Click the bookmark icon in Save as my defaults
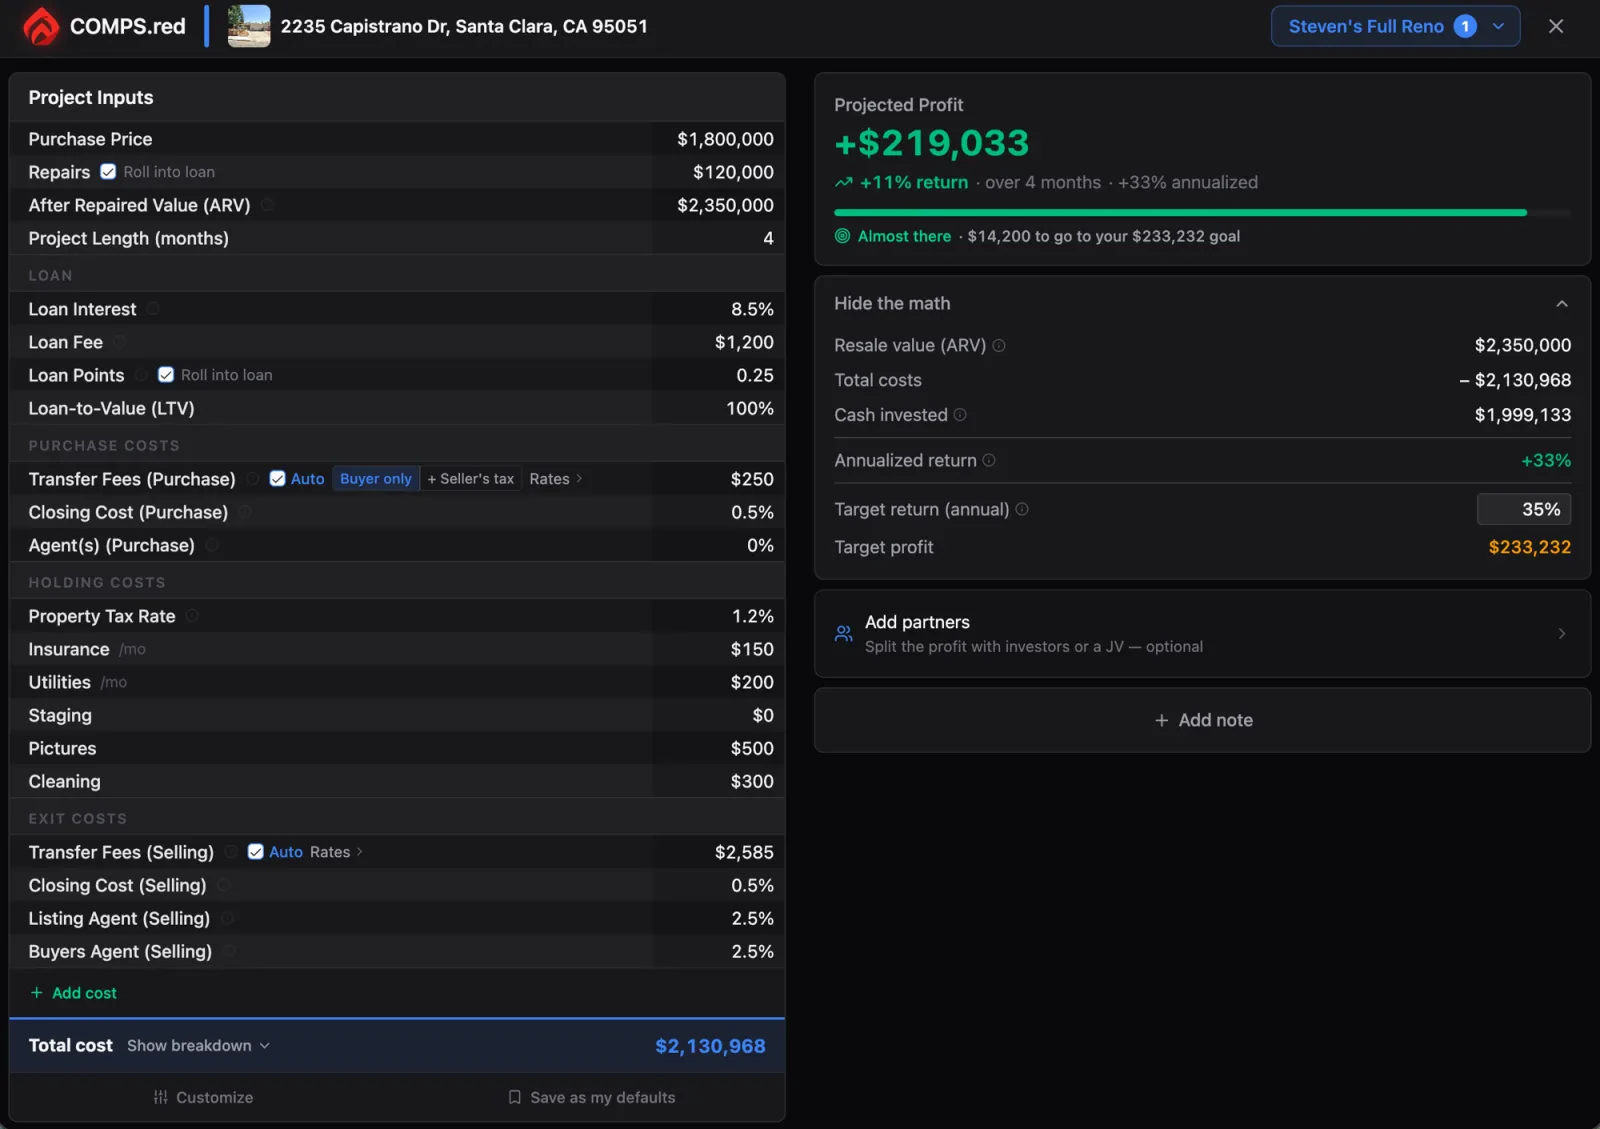 pyautogui.click(x=514, y=1097)
